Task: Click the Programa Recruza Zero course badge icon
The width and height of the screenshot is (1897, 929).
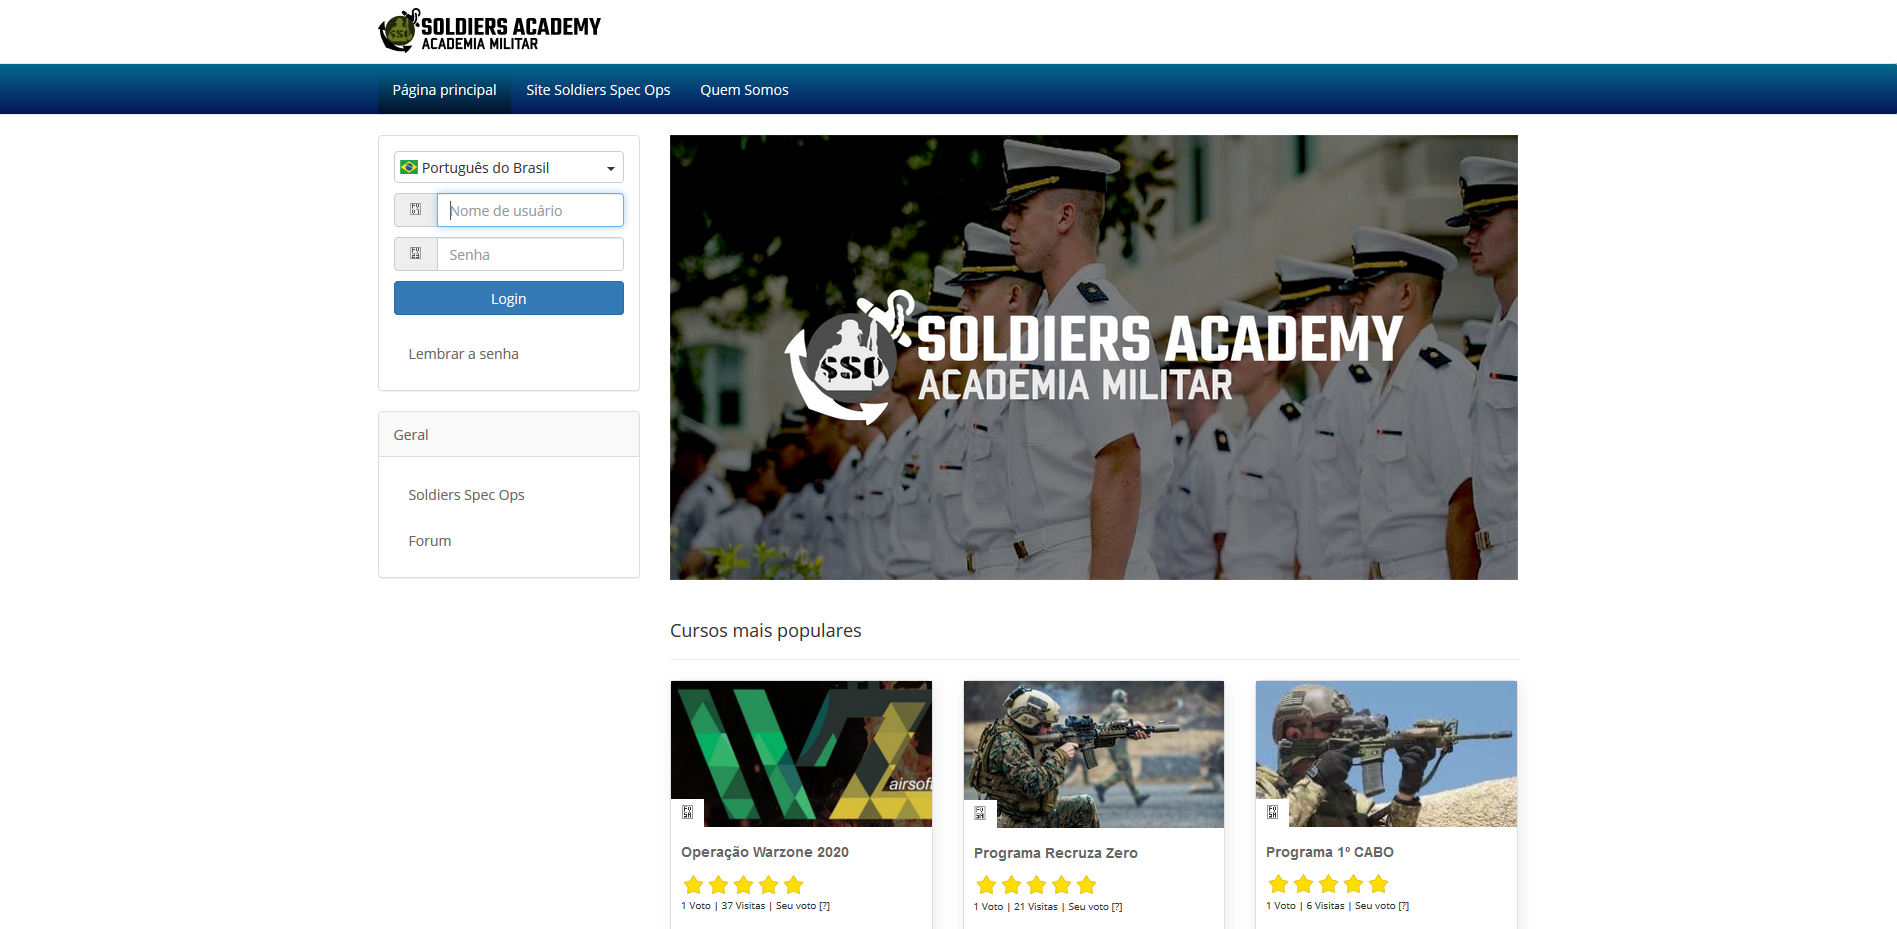Action: 980,813
